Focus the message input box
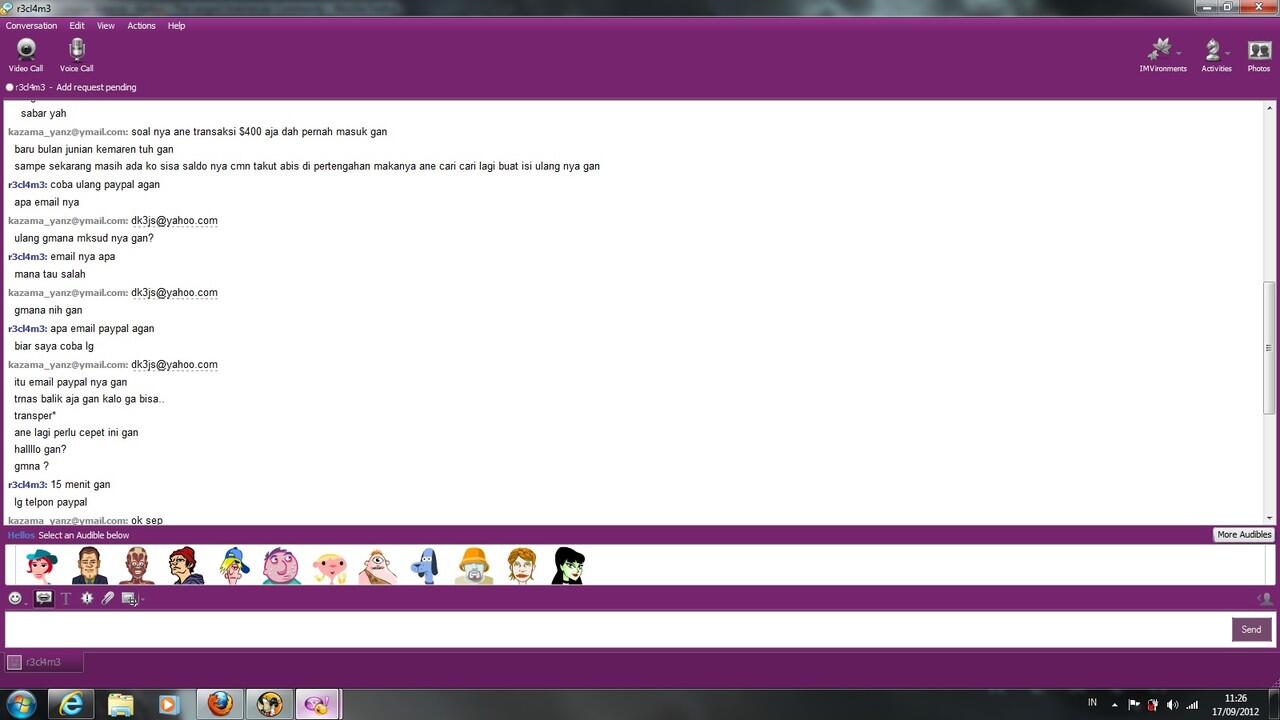1280x720 pixels. pos(617,629)
